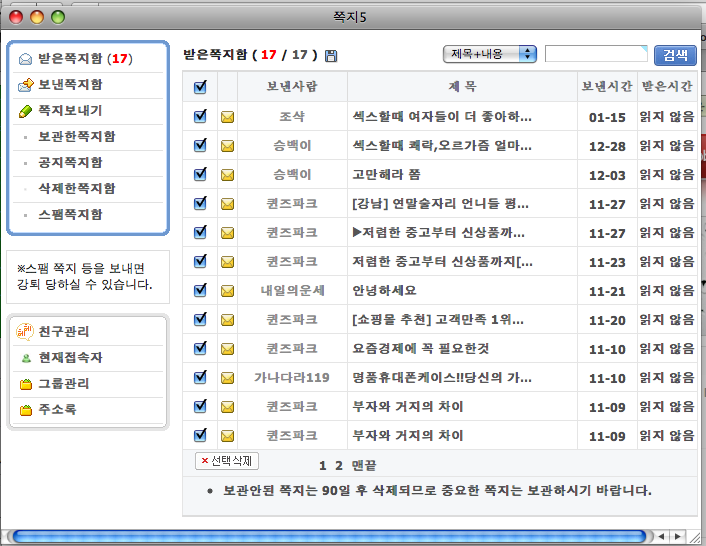This screenshot has height=546, width=706.
Task: Toggle the select-all checkbox in table header
Action: click(x=200, y=88)
